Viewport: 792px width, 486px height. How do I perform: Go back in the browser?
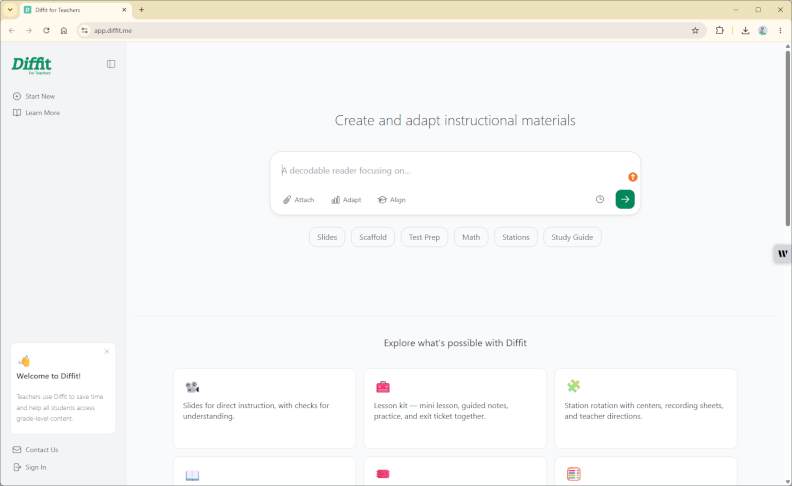point(12,30)
